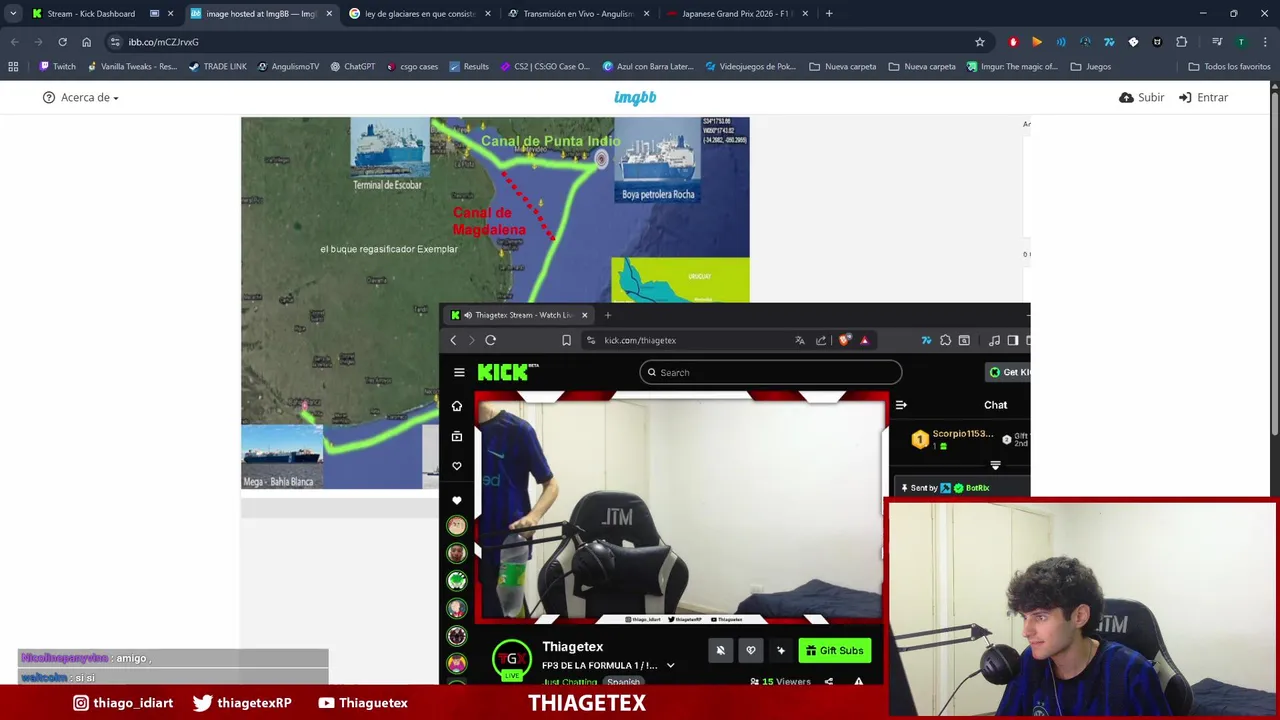1280x720 pixels.
Task: Reload the inner kick.com page
Action: point(491,340)
